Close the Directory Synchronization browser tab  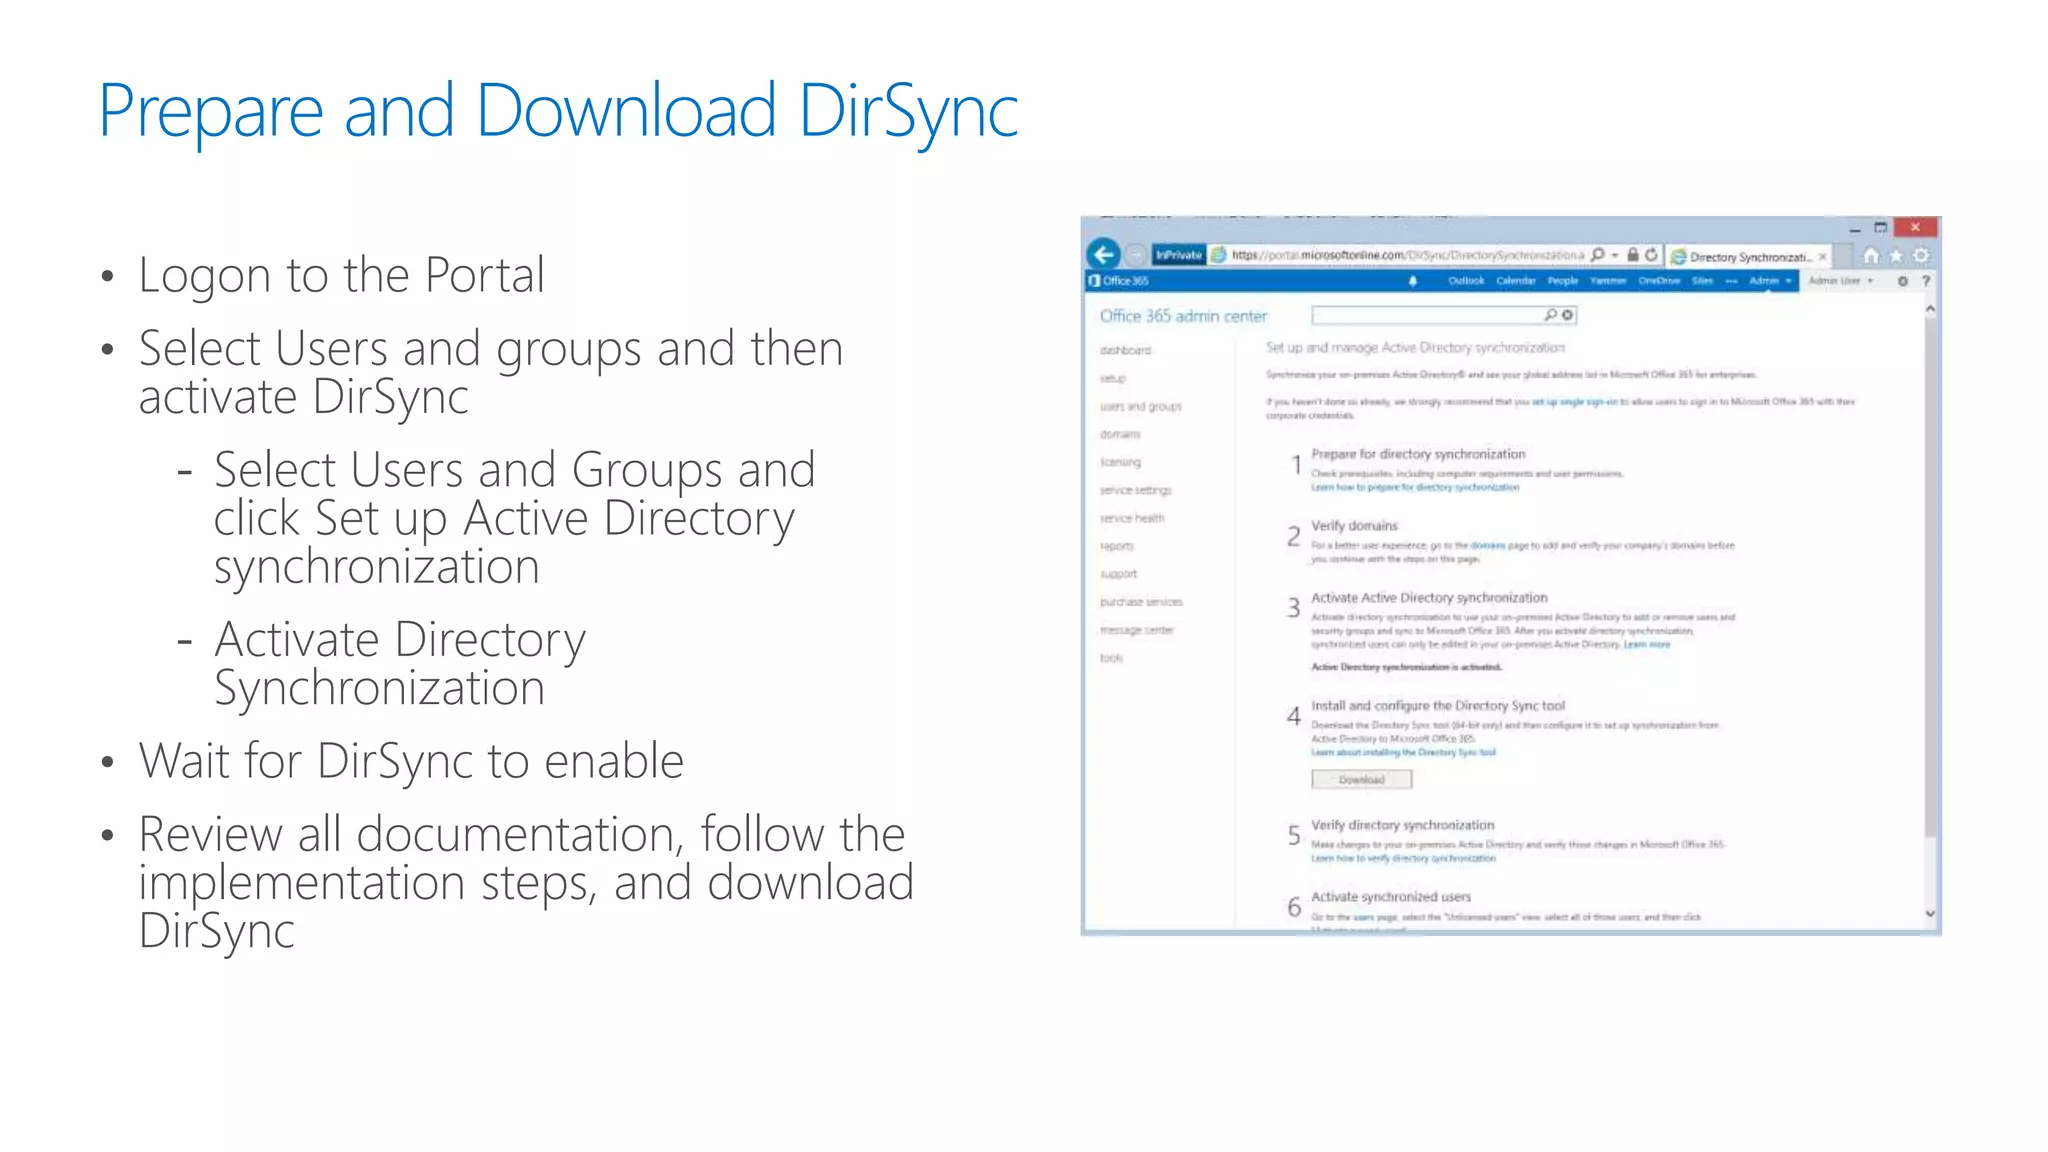click(1822, 257)
